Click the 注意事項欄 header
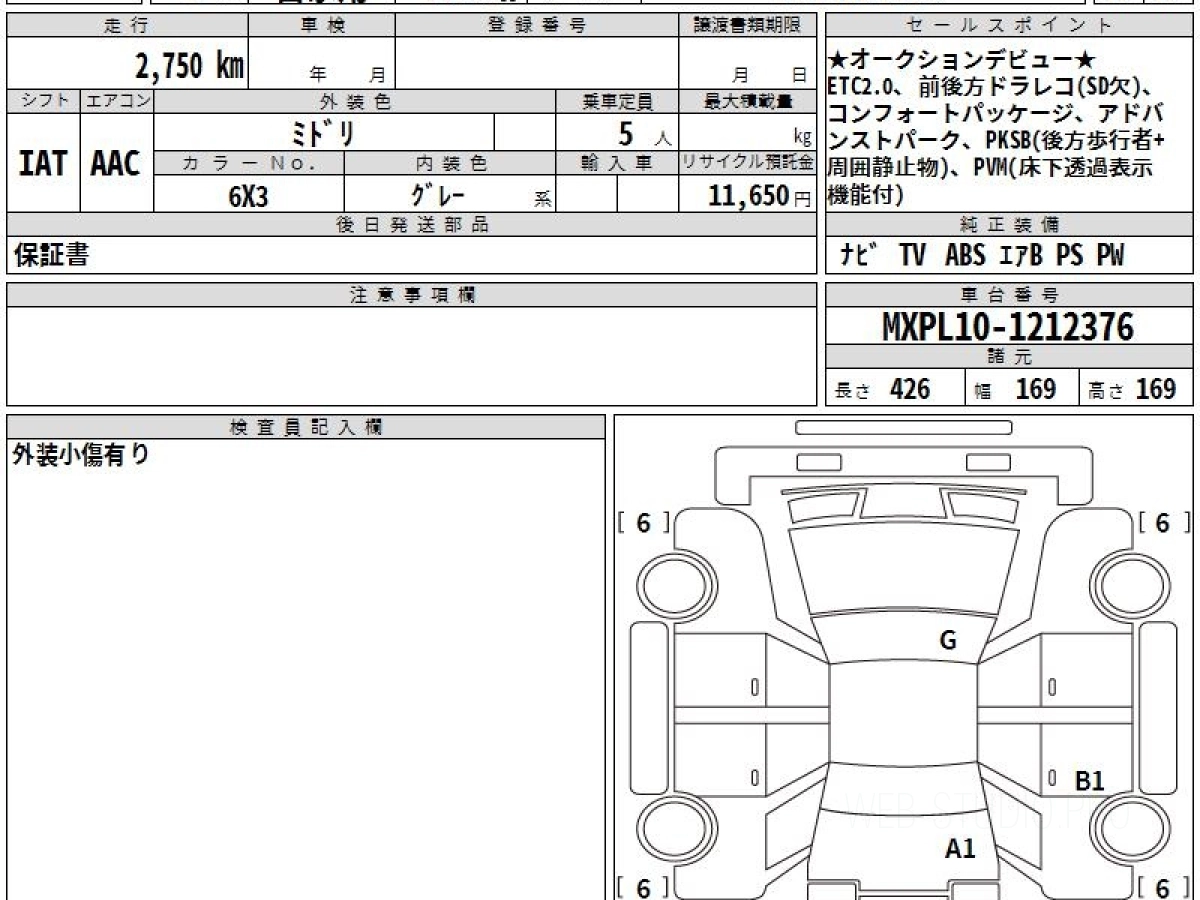 click(x=412, y=295)
